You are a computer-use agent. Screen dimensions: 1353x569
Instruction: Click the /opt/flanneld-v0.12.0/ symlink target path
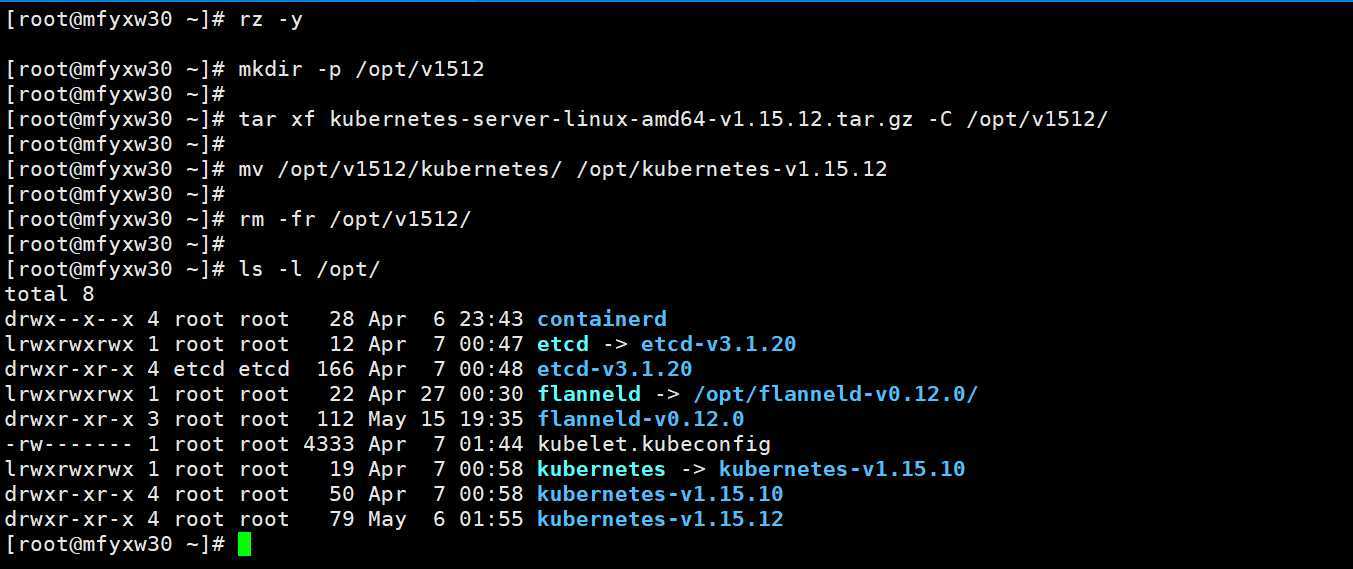tap(835, 394)
